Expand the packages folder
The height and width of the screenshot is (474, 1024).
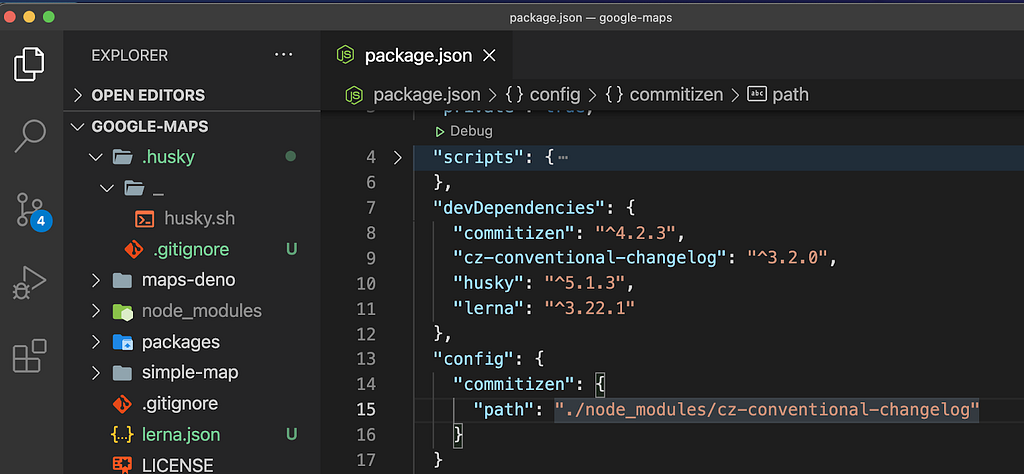click(x=96, y=342)
